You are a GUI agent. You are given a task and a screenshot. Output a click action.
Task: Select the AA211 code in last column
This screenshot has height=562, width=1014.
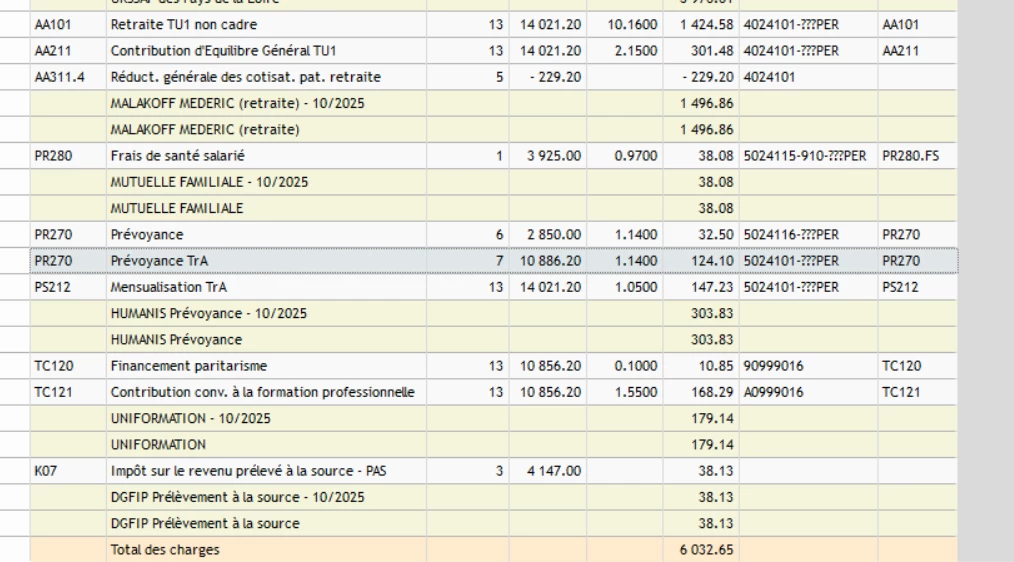coord(917,50)
